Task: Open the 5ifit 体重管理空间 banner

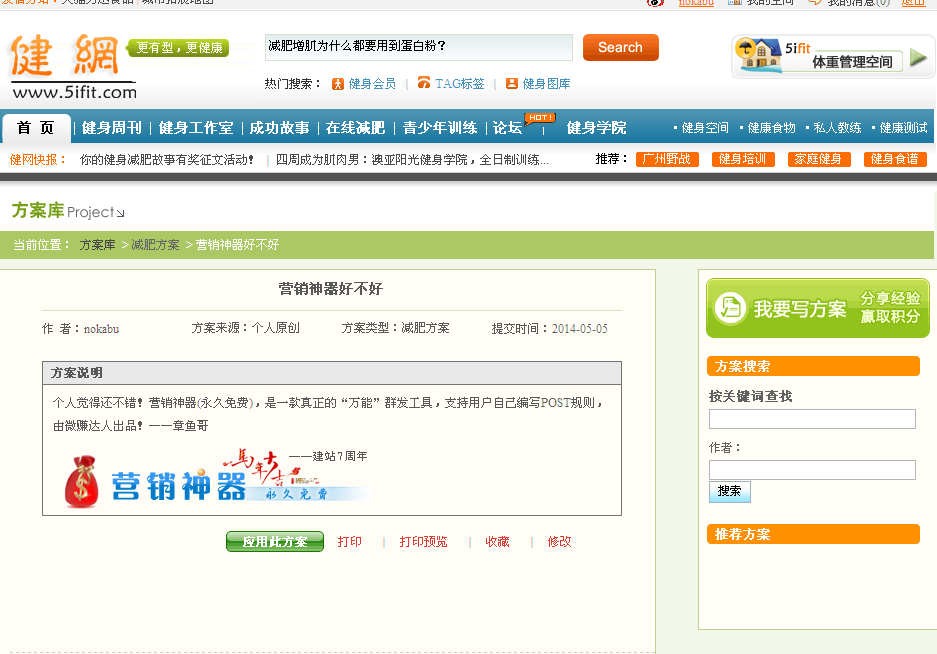Action: click(x=832, y=56)
